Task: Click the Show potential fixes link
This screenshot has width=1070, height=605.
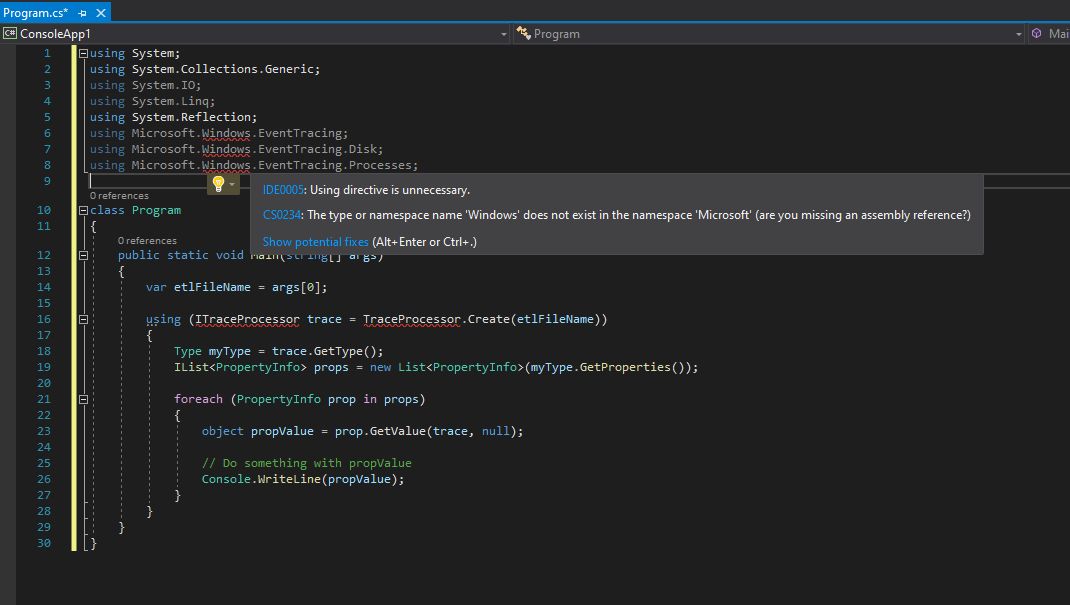Action: (x=315, y=241)
